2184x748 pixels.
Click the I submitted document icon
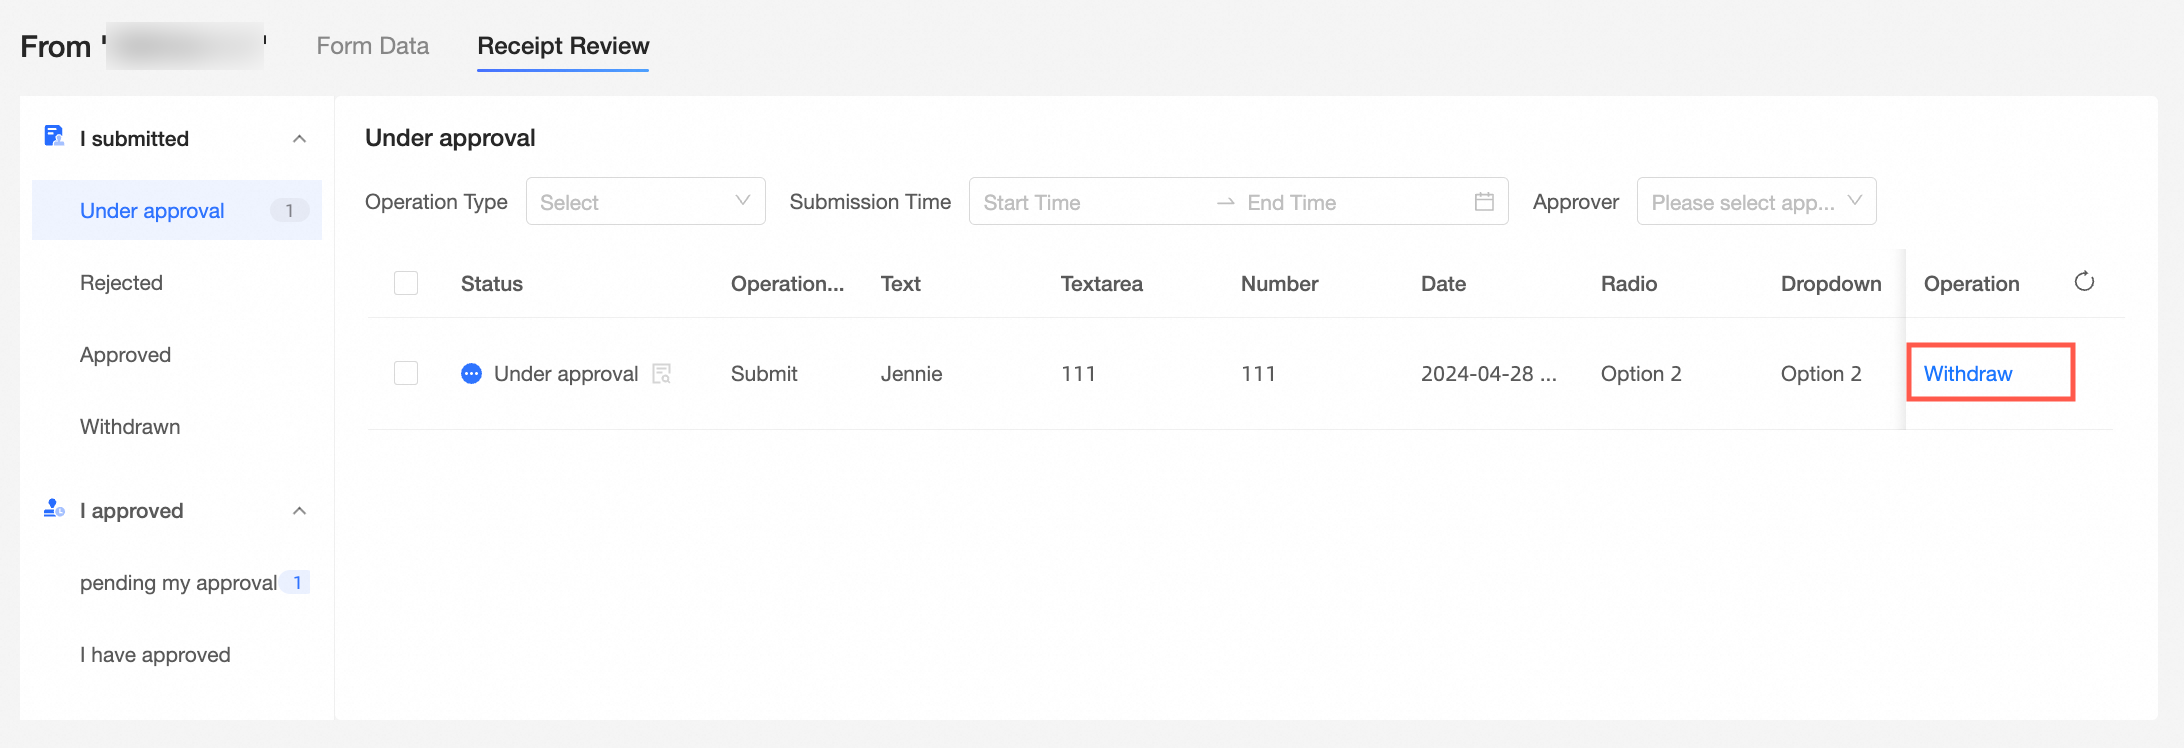click(54, 136)
